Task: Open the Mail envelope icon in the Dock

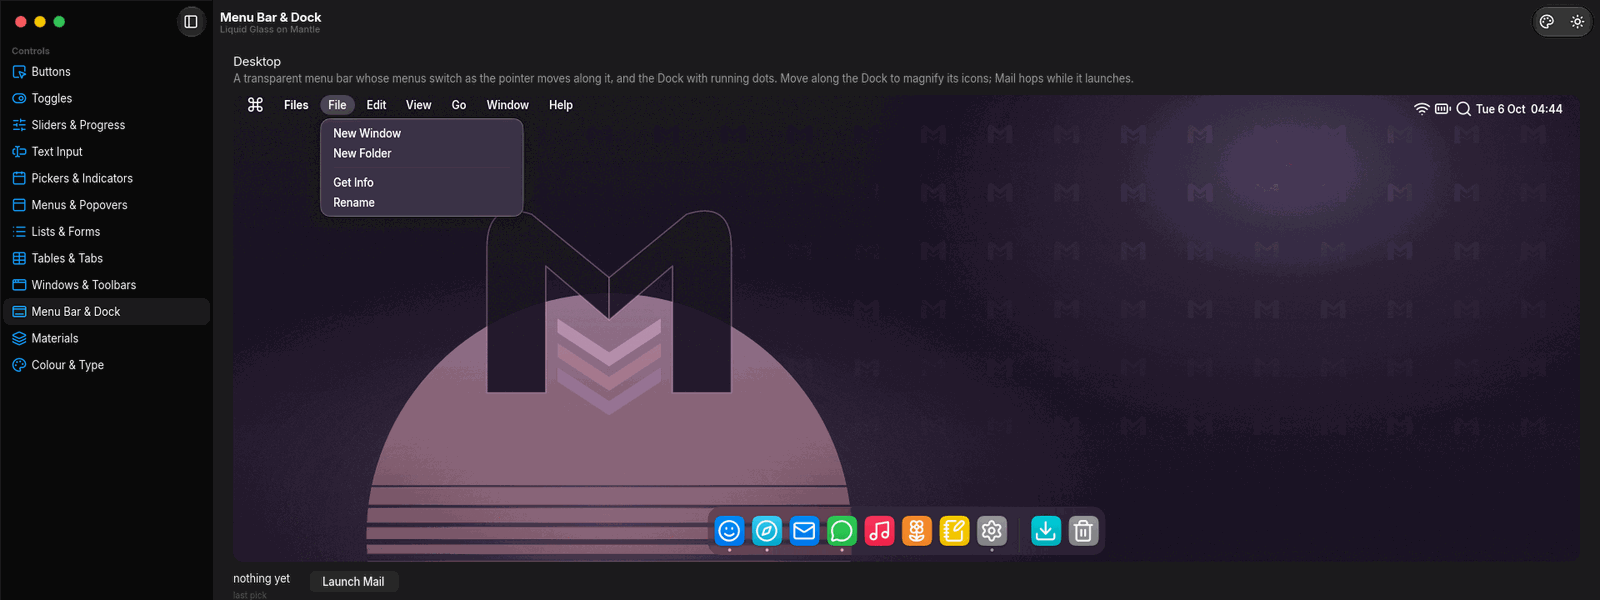Action: pos(804,531)
